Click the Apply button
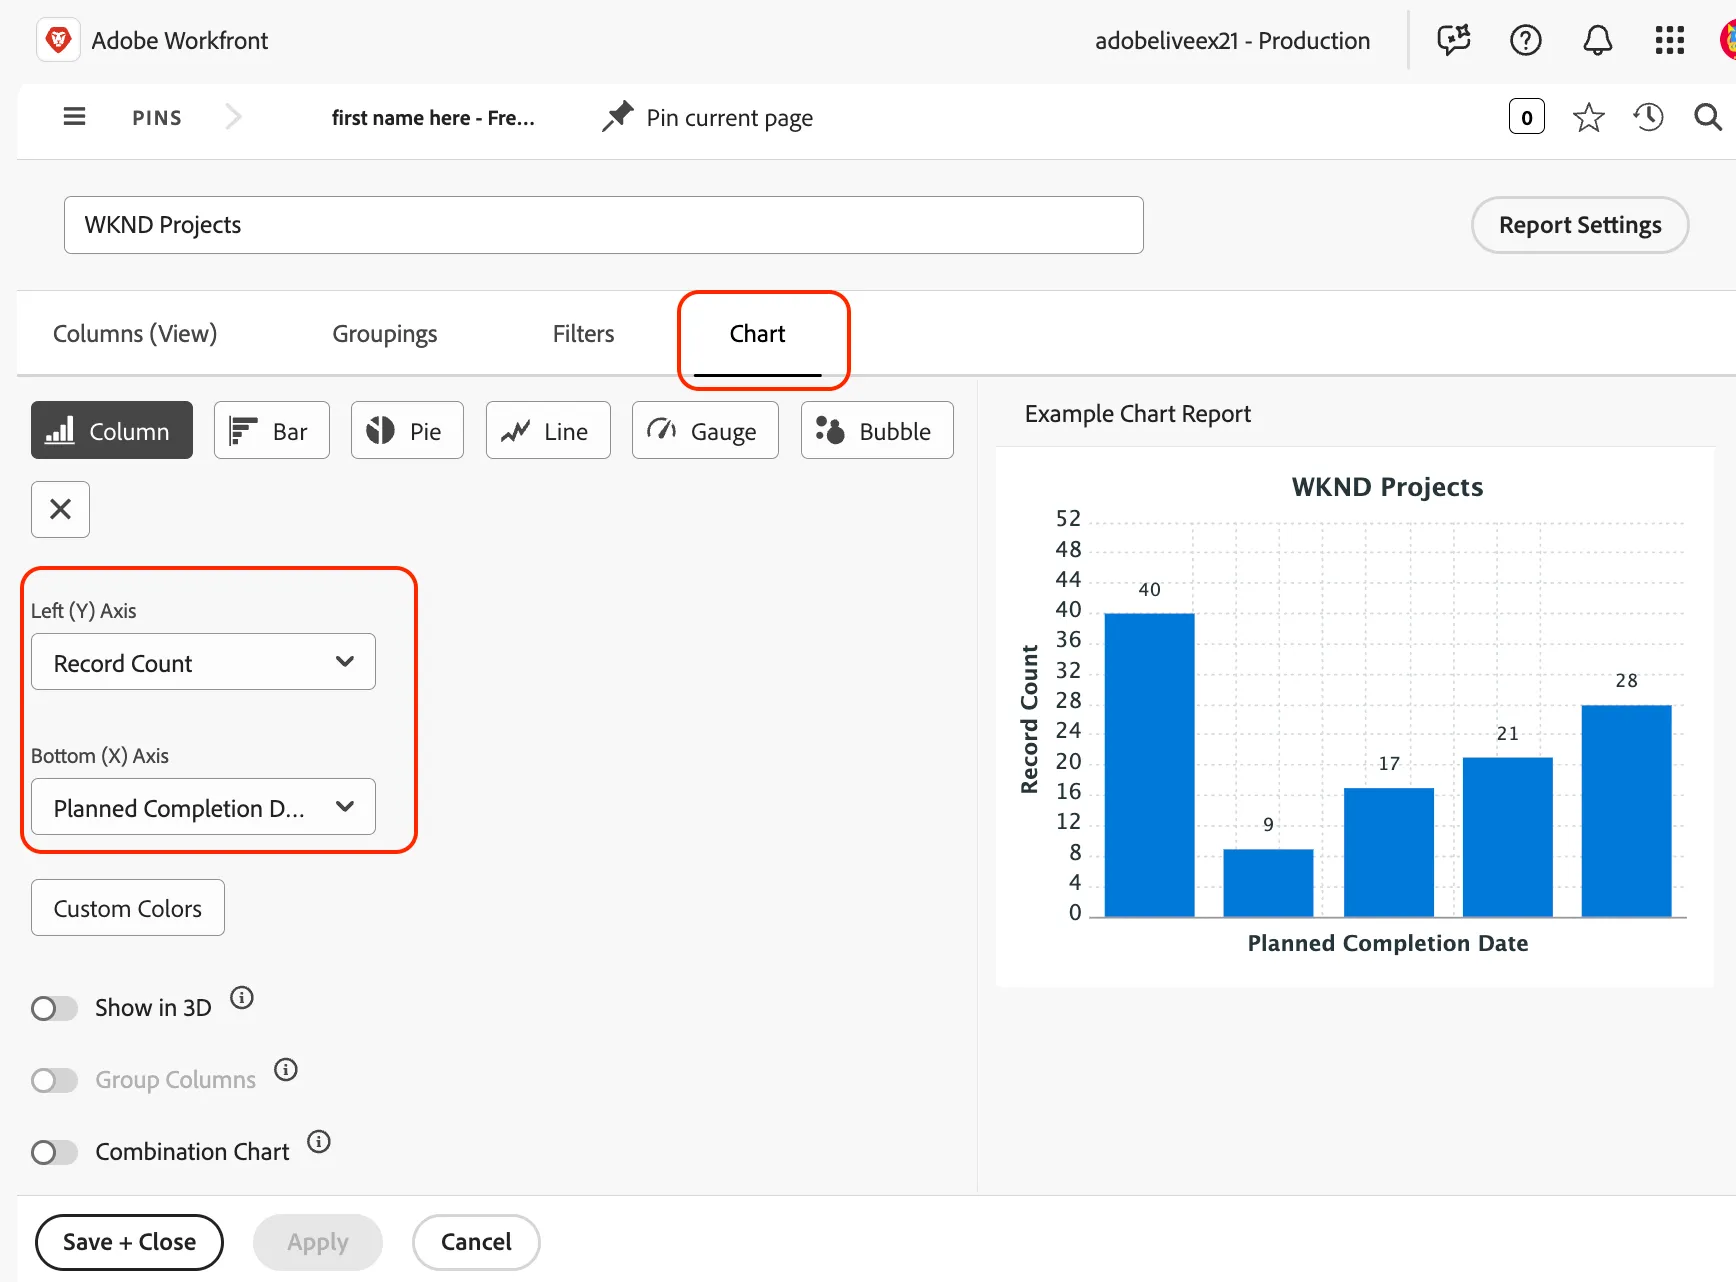The width and height of the screenshot is (1736, 1282). coord(318,1242)
